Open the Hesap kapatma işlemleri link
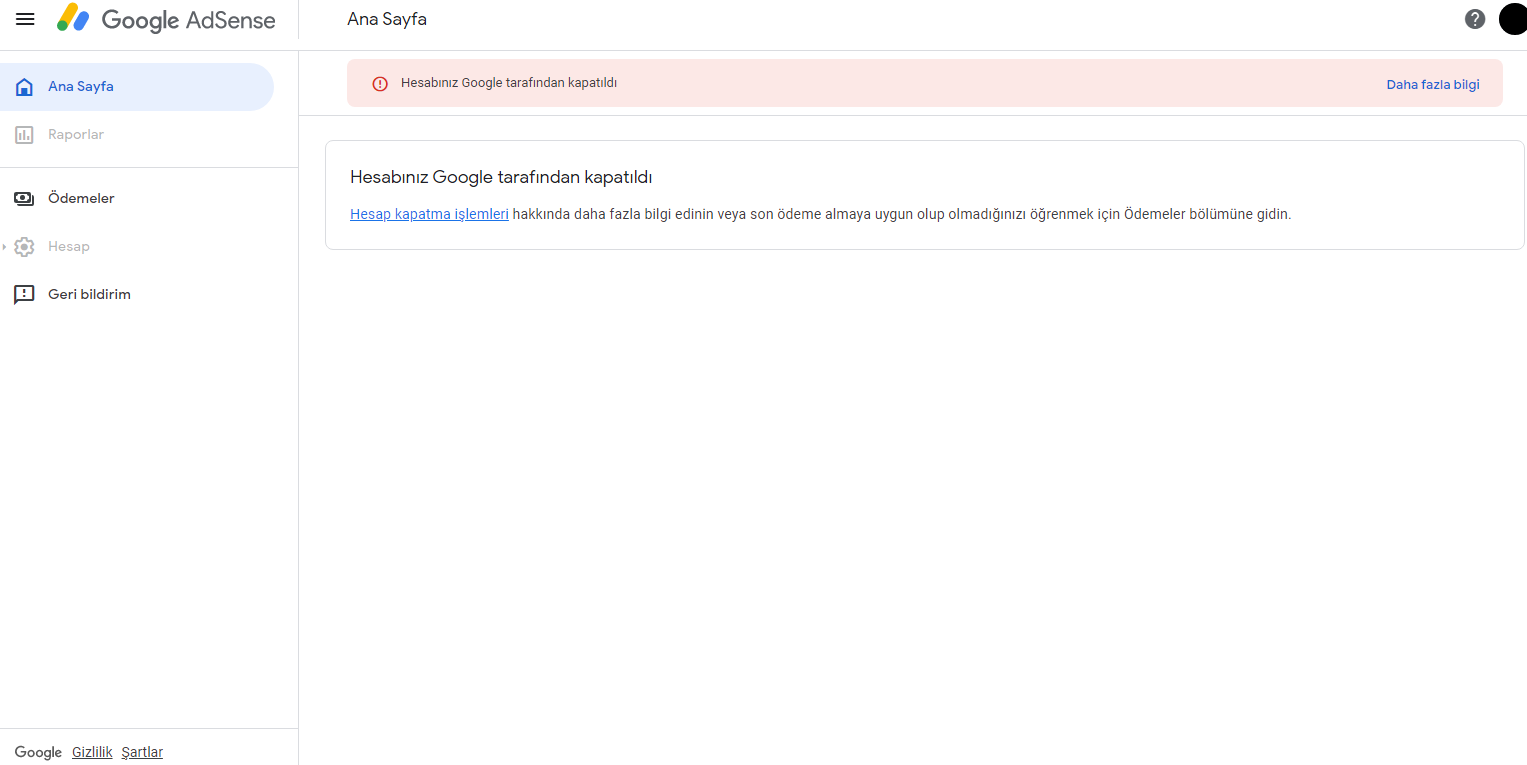This screenshot has width=1527, height=765. click(x=429, y=214)
